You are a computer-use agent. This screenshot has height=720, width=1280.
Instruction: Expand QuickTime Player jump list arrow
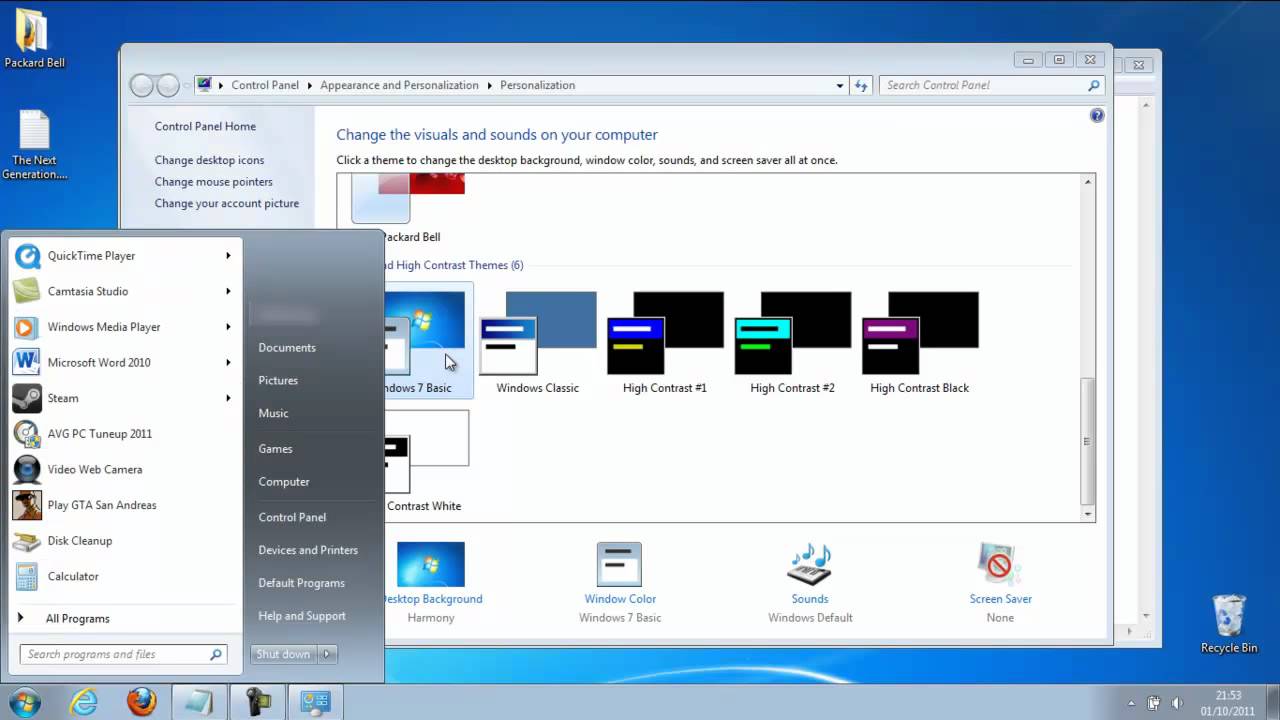228,256
